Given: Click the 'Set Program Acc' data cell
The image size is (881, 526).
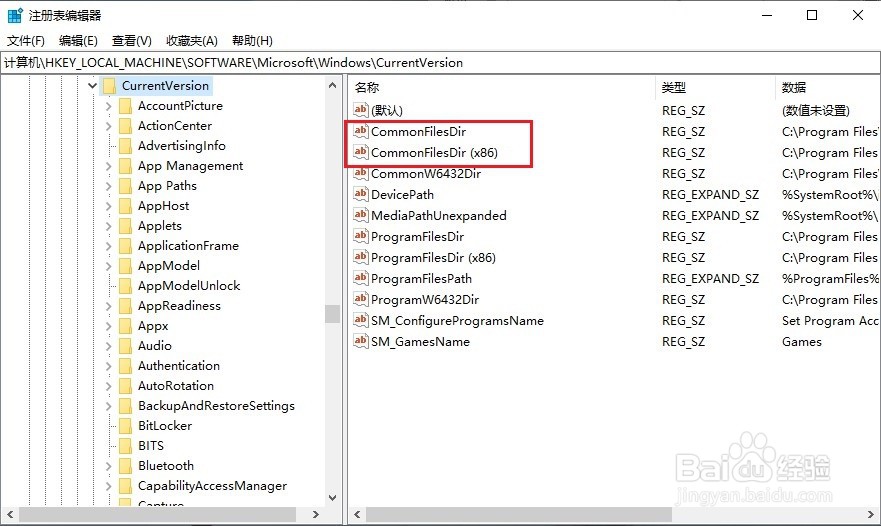Looking at the screenshot, I should pos(830,321).
